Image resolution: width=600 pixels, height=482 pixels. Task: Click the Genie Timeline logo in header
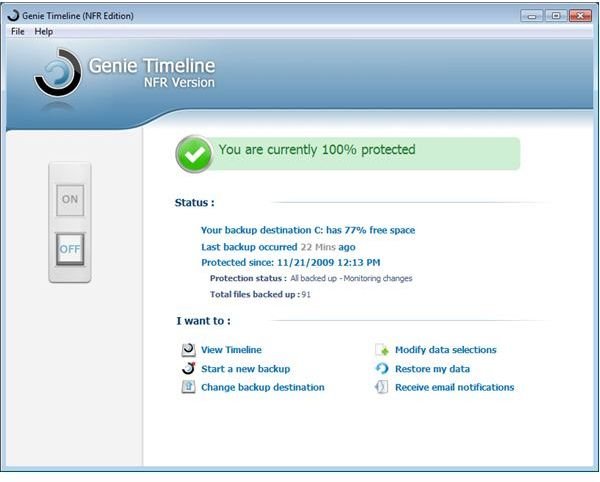(58, 73)
